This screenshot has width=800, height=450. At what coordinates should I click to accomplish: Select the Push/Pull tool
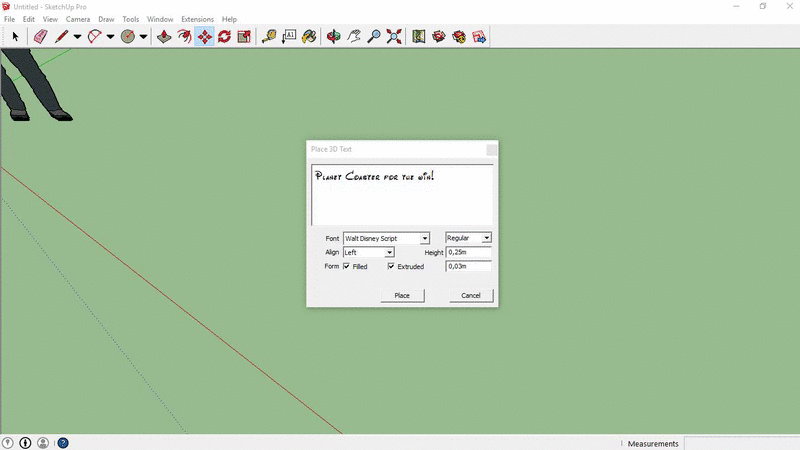pyautogui.click(x=164, y=36)
